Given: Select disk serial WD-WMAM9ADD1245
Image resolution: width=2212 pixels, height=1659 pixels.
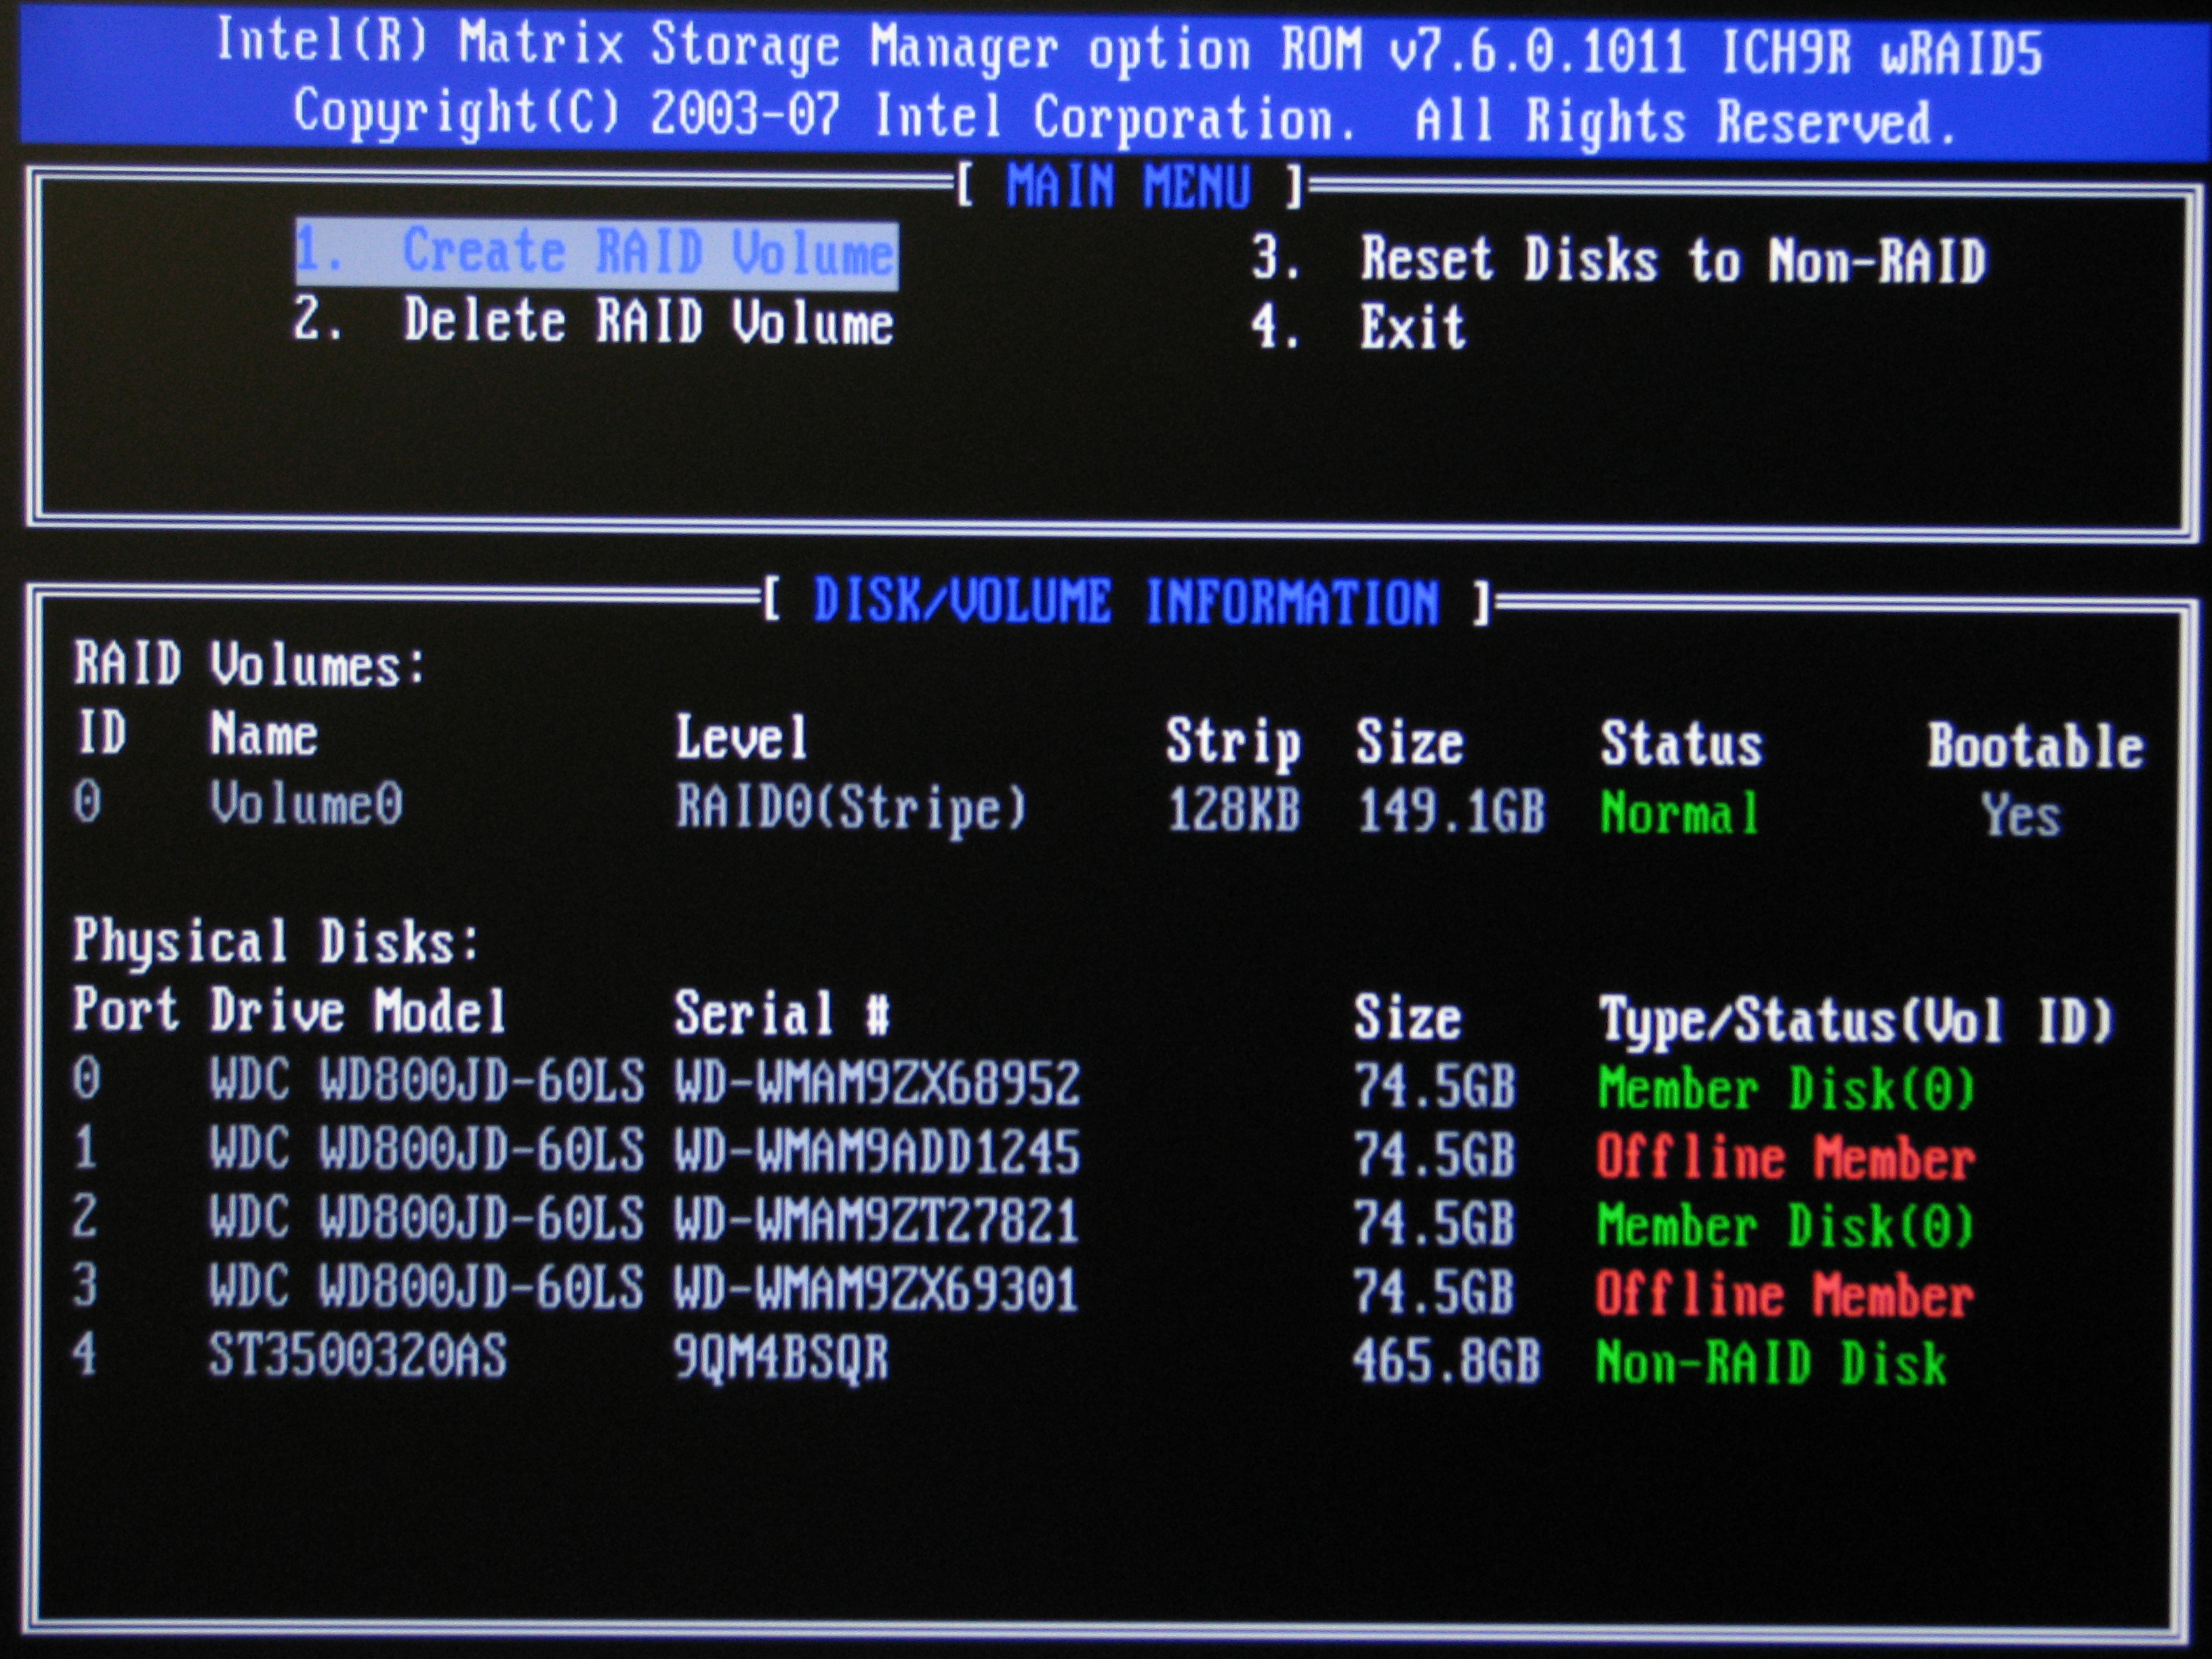Looking at the screenshot, I should [x=876, y=1152].
